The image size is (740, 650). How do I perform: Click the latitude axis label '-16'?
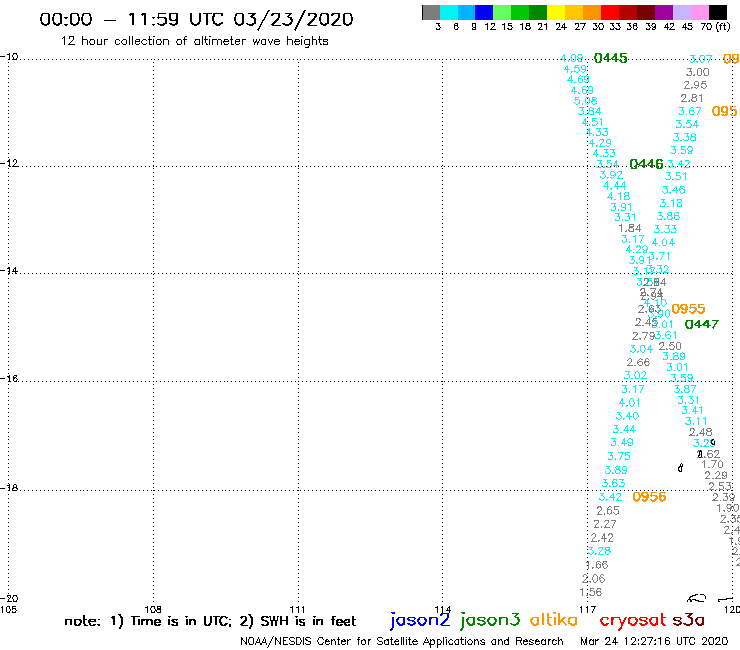(x=9, y=379)
